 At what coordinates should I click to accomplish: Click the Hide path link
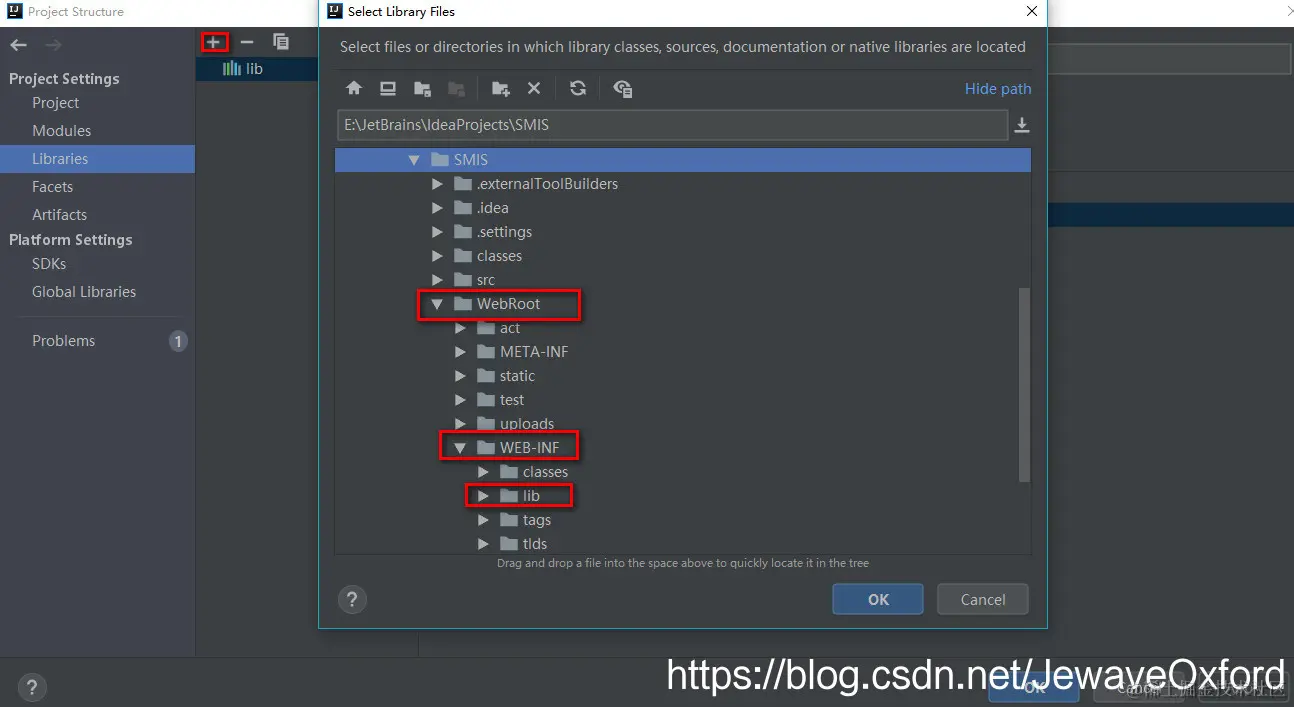pyautogui.click(x=998, y=89)
